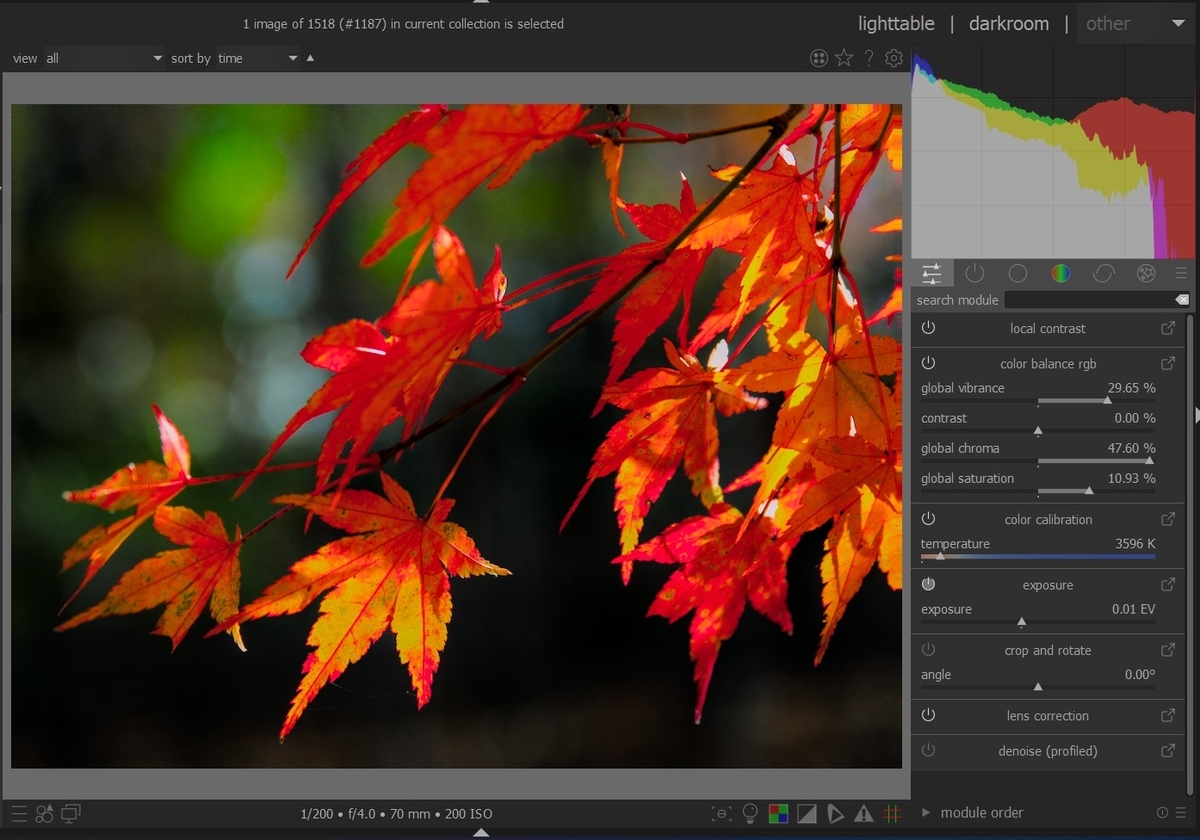Screen dimensions: 1200x840
Task: Toggle clipping indication icon
Action: [807, 814]
